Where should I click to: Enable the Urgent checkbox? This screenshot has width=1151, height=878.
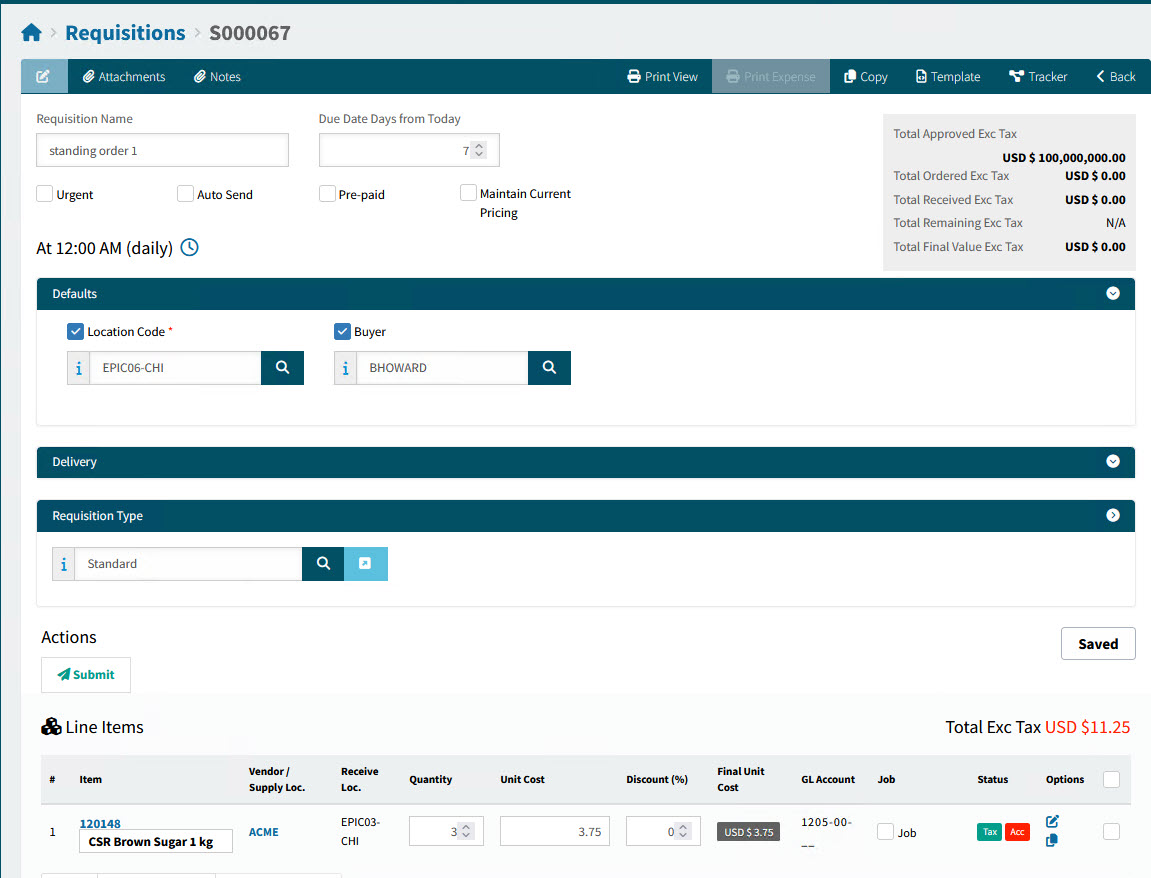45,194
